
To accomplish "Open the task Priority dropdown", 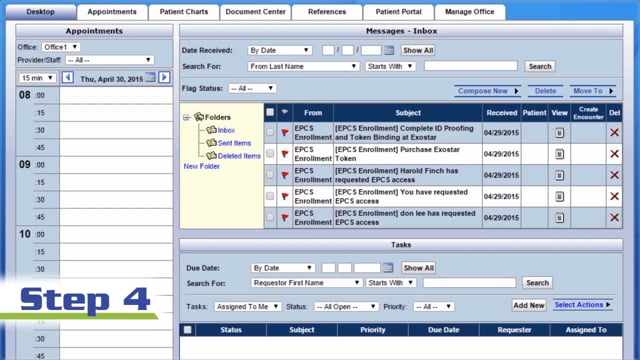I will 433,307.
